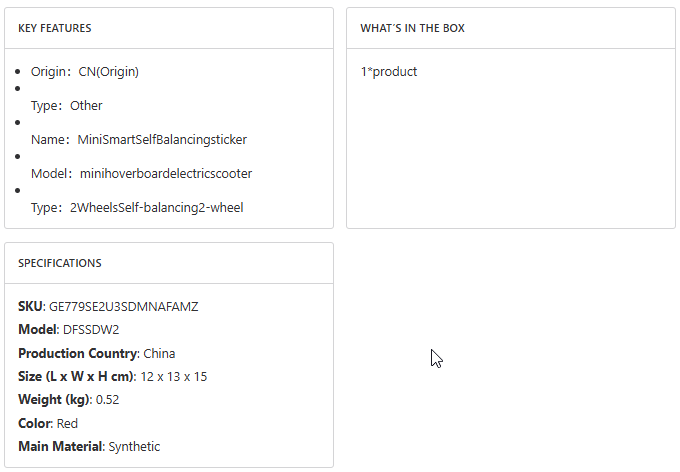Select the 12 x 13 x 15 size value
The height and width of the screenshot is (472, 680).
point(173,377)
